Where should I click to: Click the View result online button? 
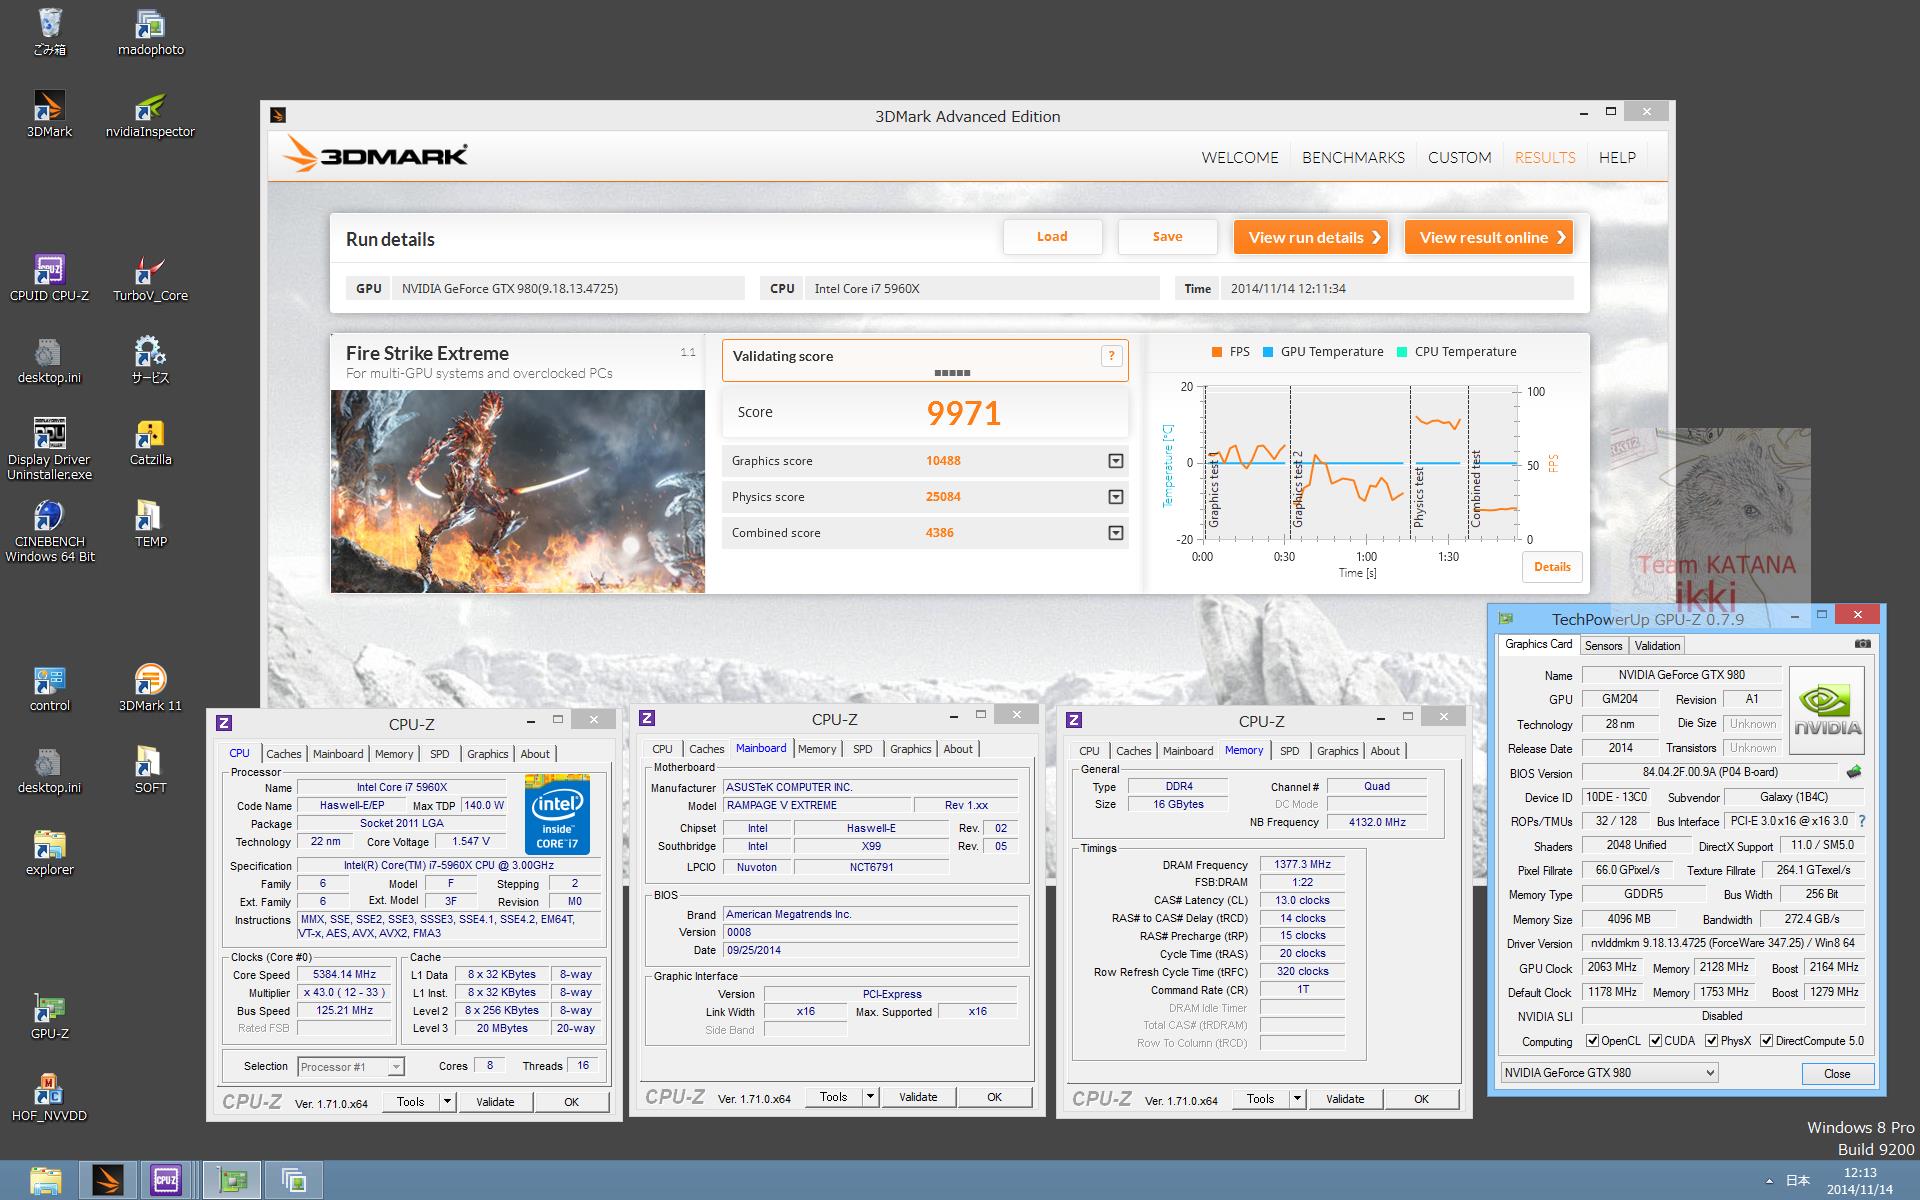(x=1489, y=237)
